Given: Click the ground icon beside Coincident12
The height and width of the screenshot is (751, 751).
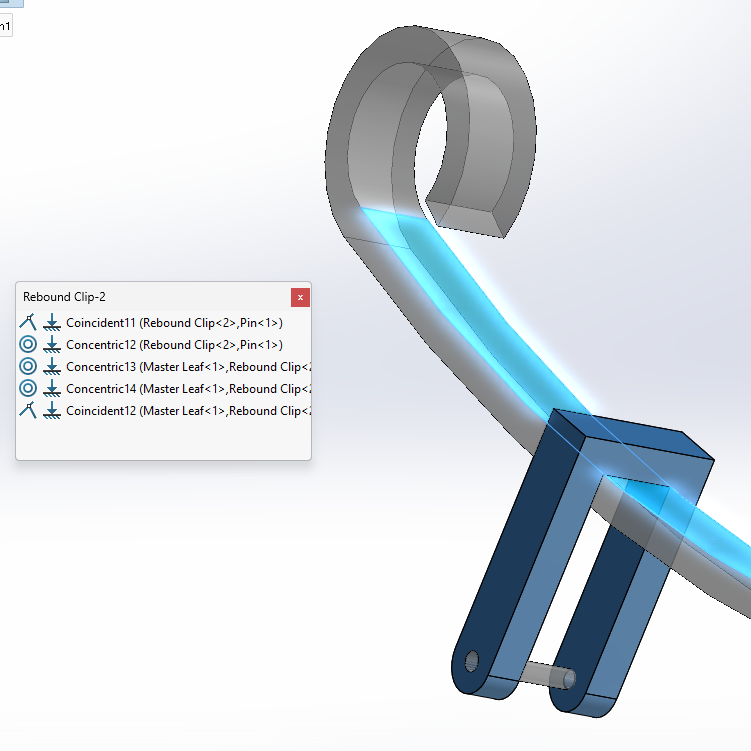Looking at the screenshot, I should tap(52, 410).
